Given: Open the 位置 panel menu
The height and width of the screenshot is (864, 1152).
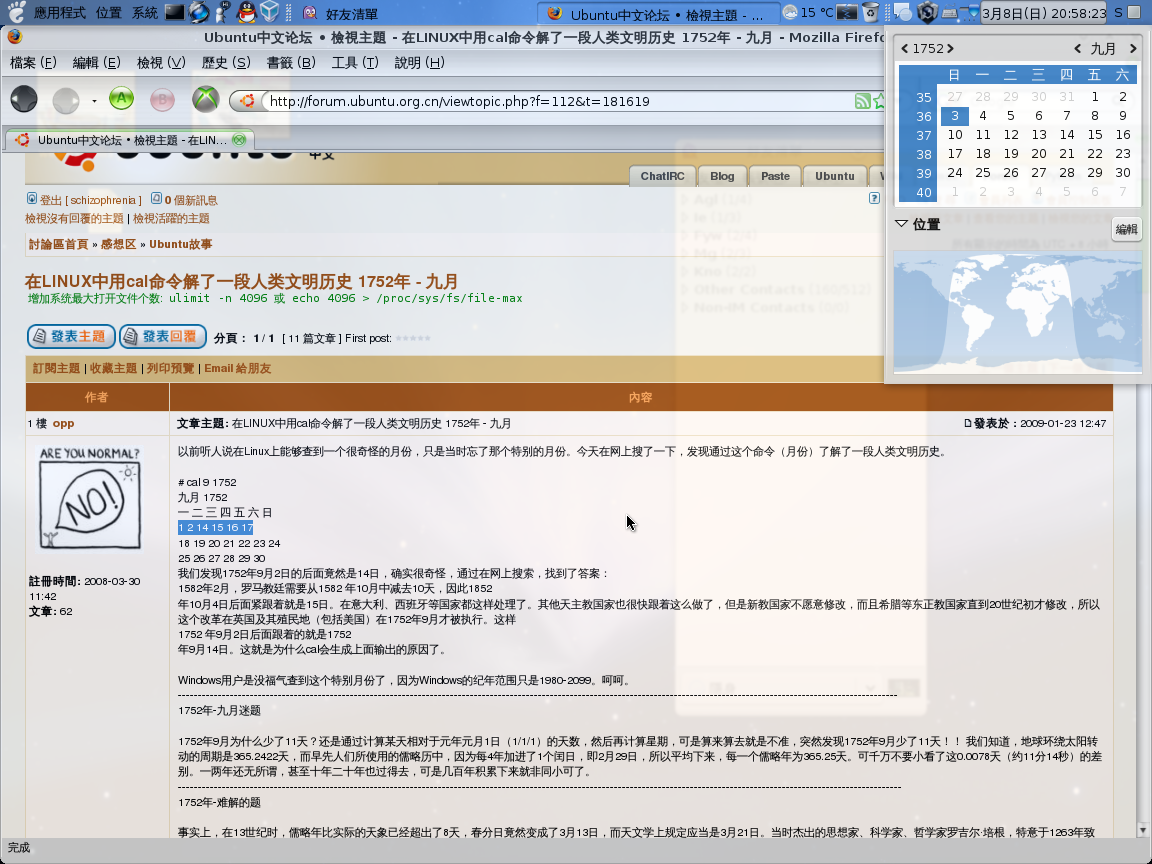Looking at the screenshot, I should 109,13.
